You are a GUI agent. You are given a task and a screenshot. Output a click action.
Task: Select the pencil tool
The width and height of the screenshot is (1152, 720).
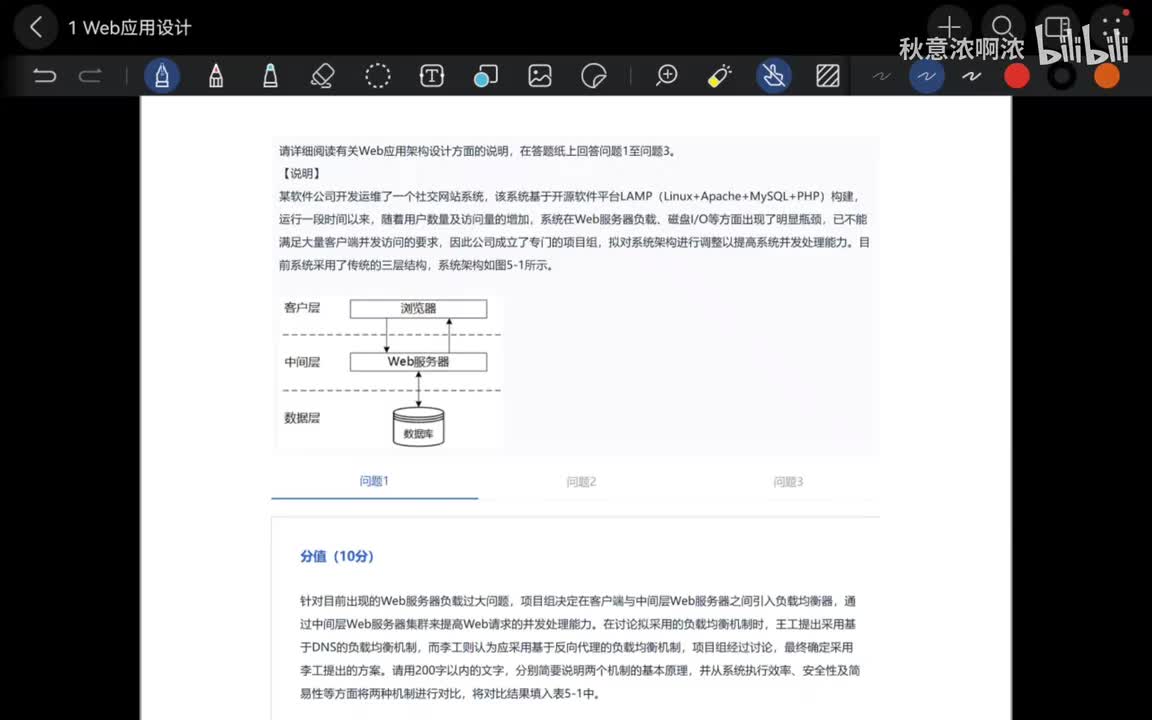tap(216, 76)
